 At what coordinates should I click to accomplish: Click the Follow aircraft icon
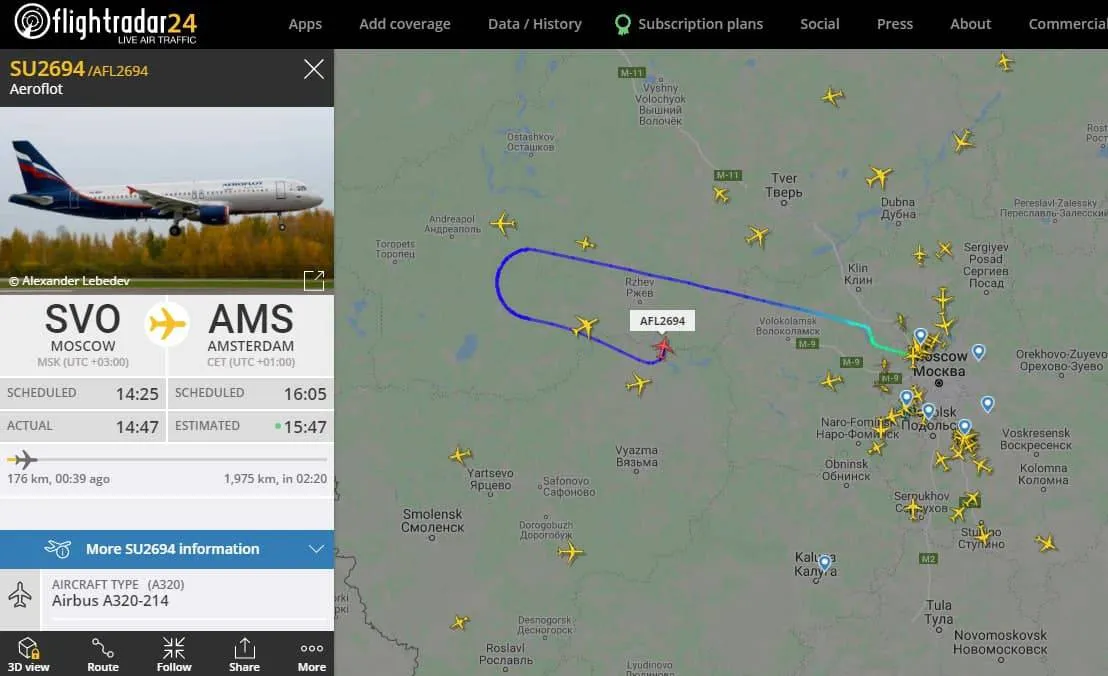click(174, 647)
